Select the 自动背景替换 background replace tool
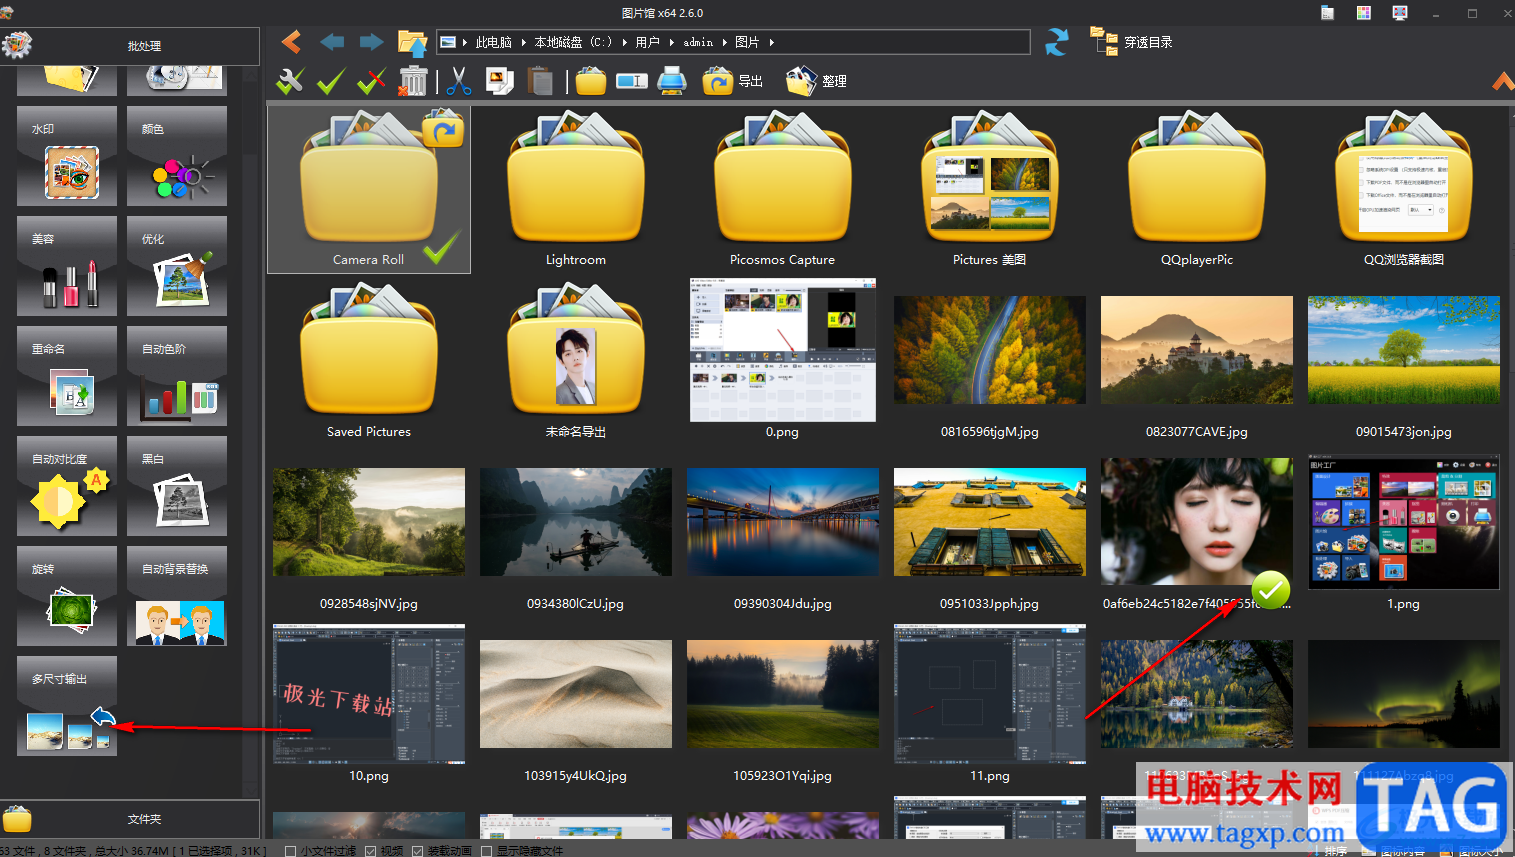The height and width of the screenshot is (857, 1515). point(177,596)
